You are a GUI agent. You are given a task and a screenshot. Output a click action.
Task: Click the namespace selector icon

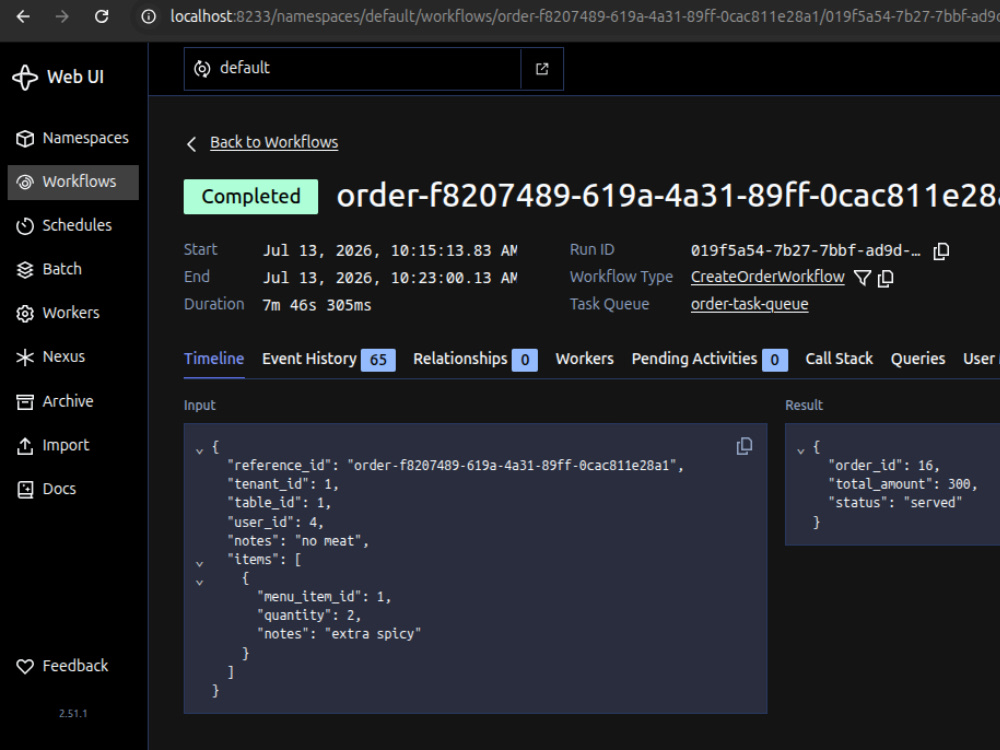(202, 68)
